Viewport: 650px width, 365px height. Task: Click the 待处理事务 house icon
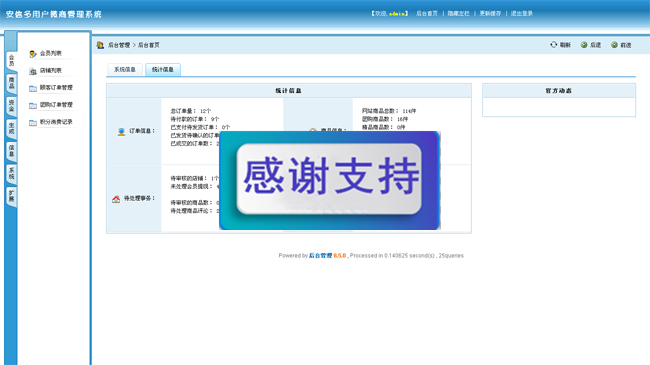[x=116, y=199]
